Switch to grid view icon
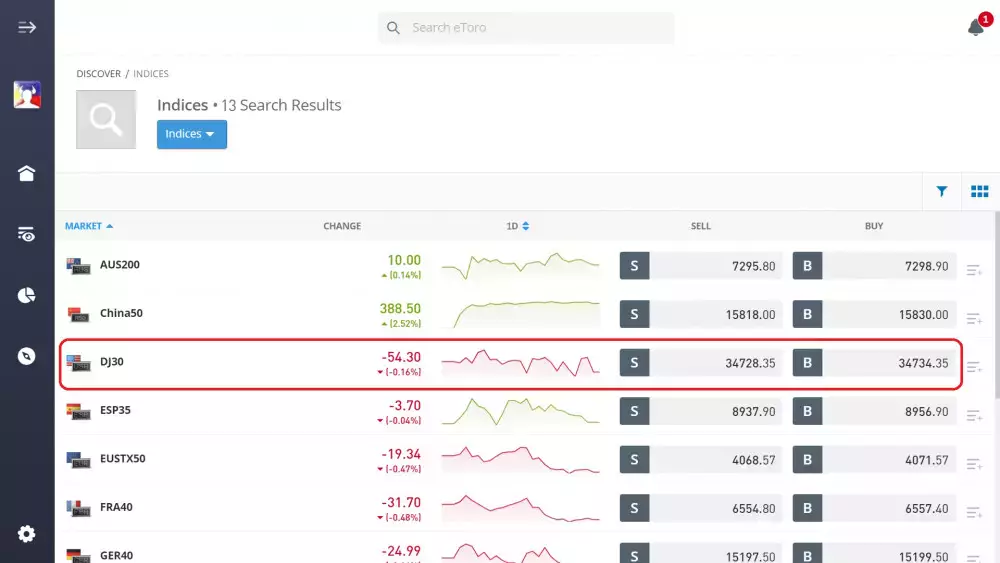1000x563 pixels. coord(980,191)
